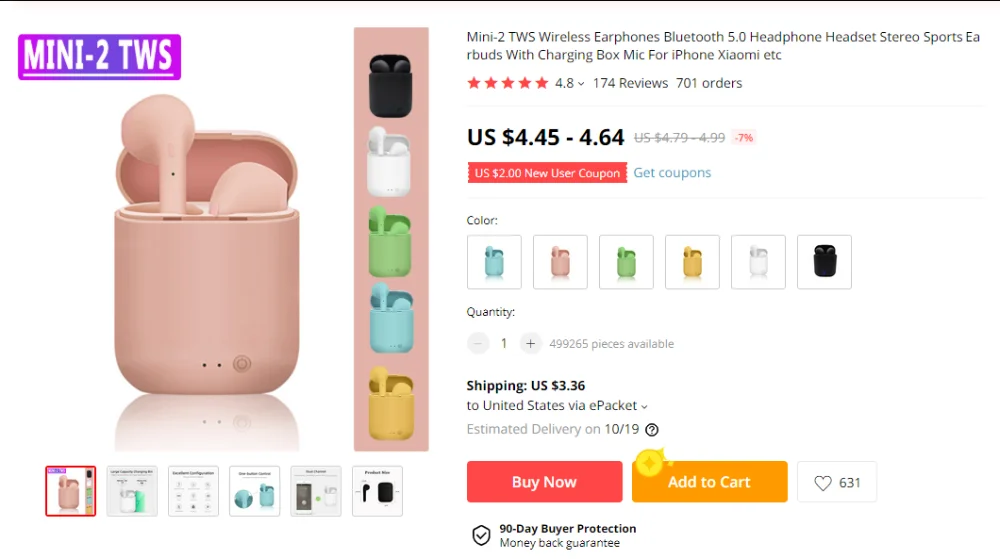The image size is (1000, 559).
Task: Choose the white earphones color option
Action: pos(758,262)
